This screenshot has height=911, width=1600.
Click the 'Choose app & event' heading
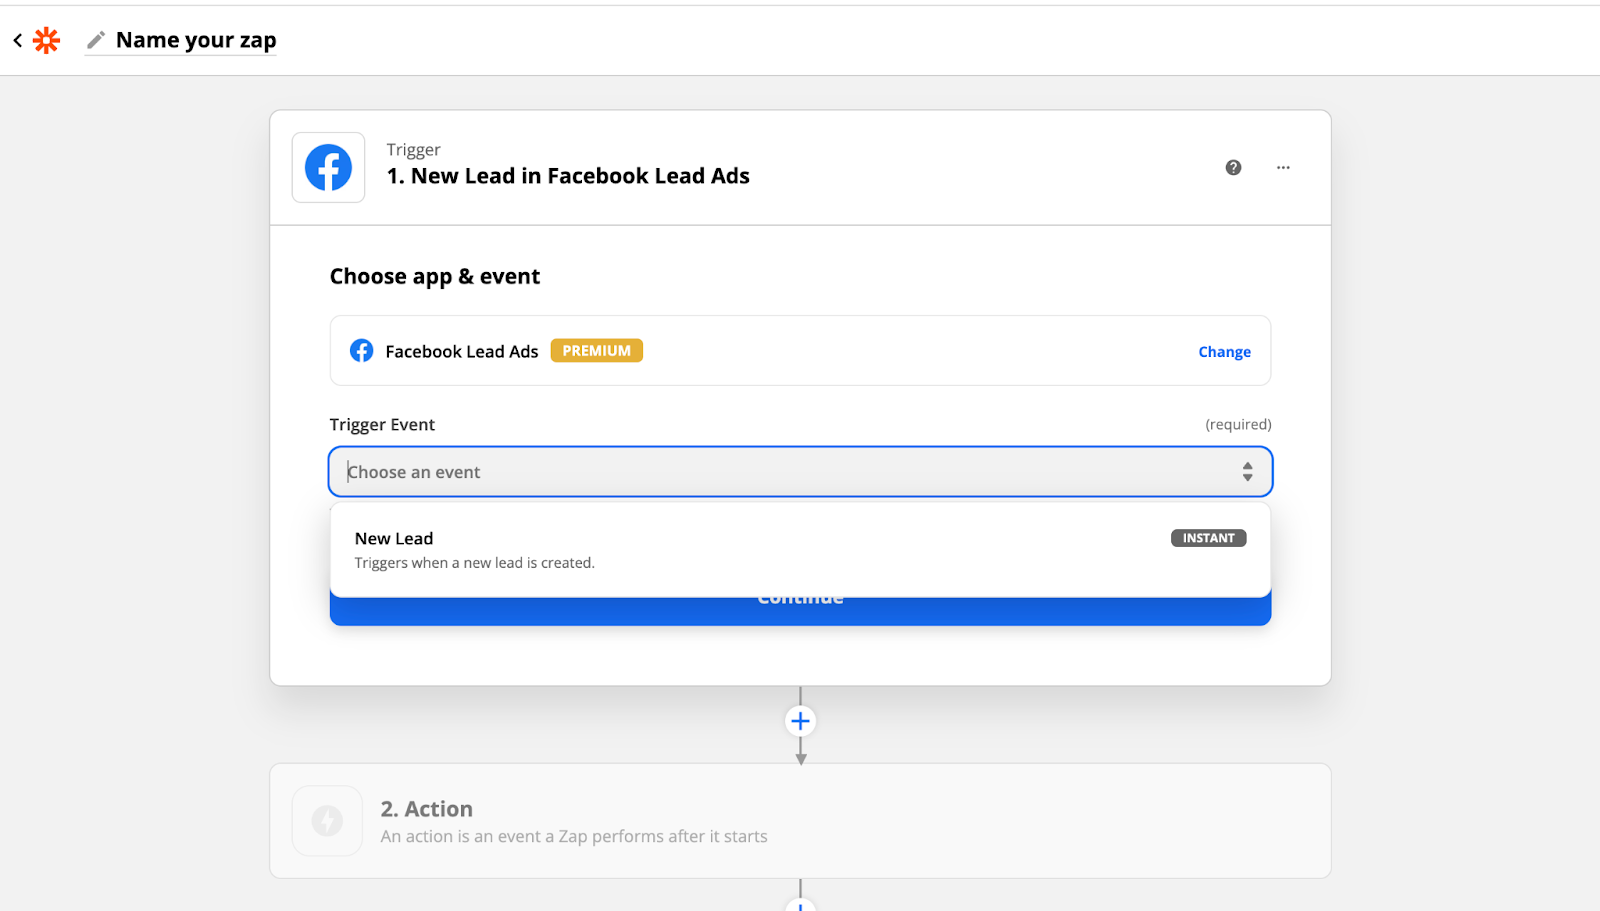click(435, 277)
